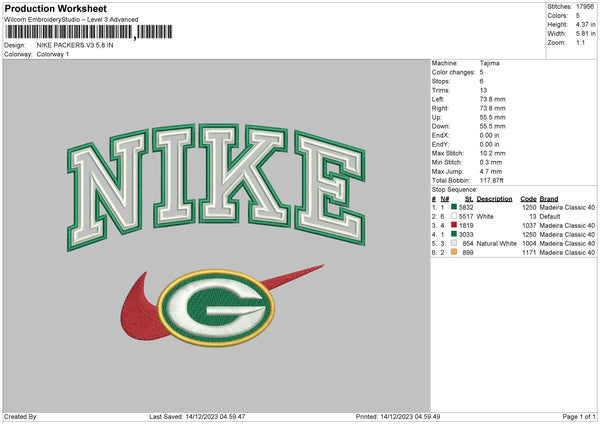This screenshot has width=600, height=424.
Task: Click "Madeira Classic 40" in the 899 row
Action: pos(567,253)
